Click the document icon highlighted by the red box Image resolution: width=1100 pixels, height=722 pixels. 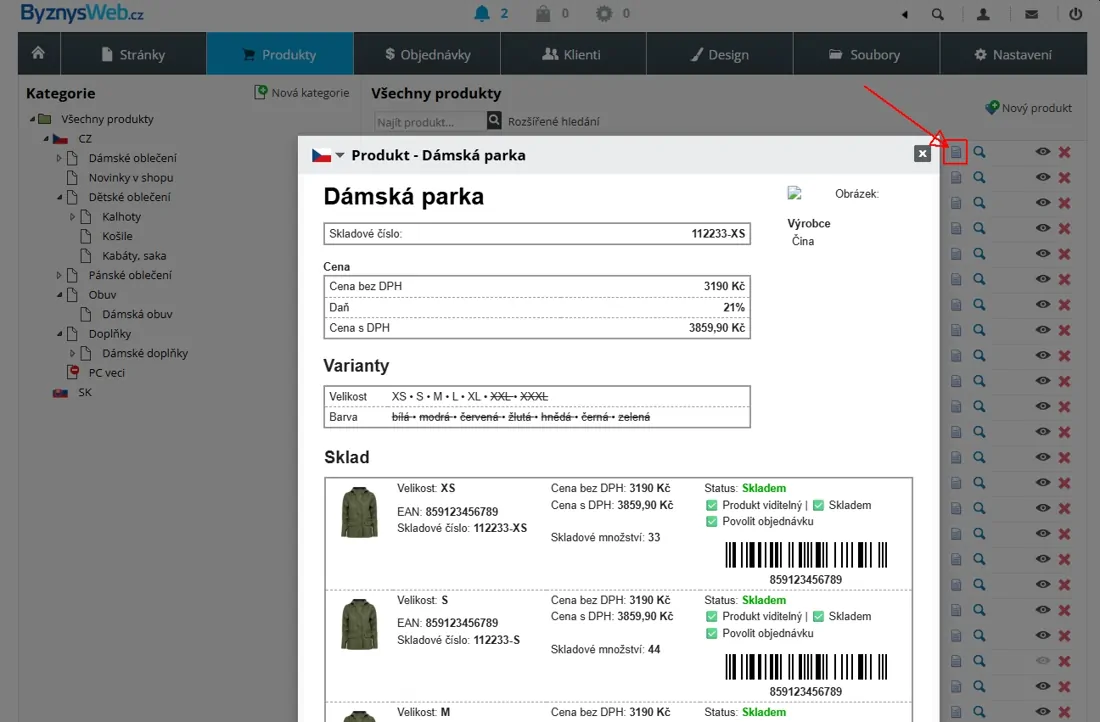955,152
